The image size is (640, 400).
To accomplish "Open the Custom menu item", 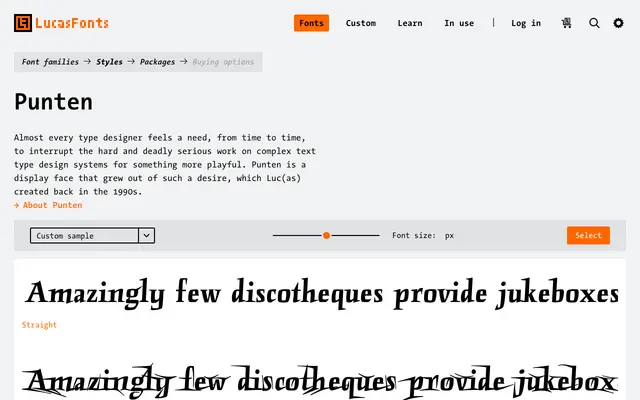I will [361, 23].
